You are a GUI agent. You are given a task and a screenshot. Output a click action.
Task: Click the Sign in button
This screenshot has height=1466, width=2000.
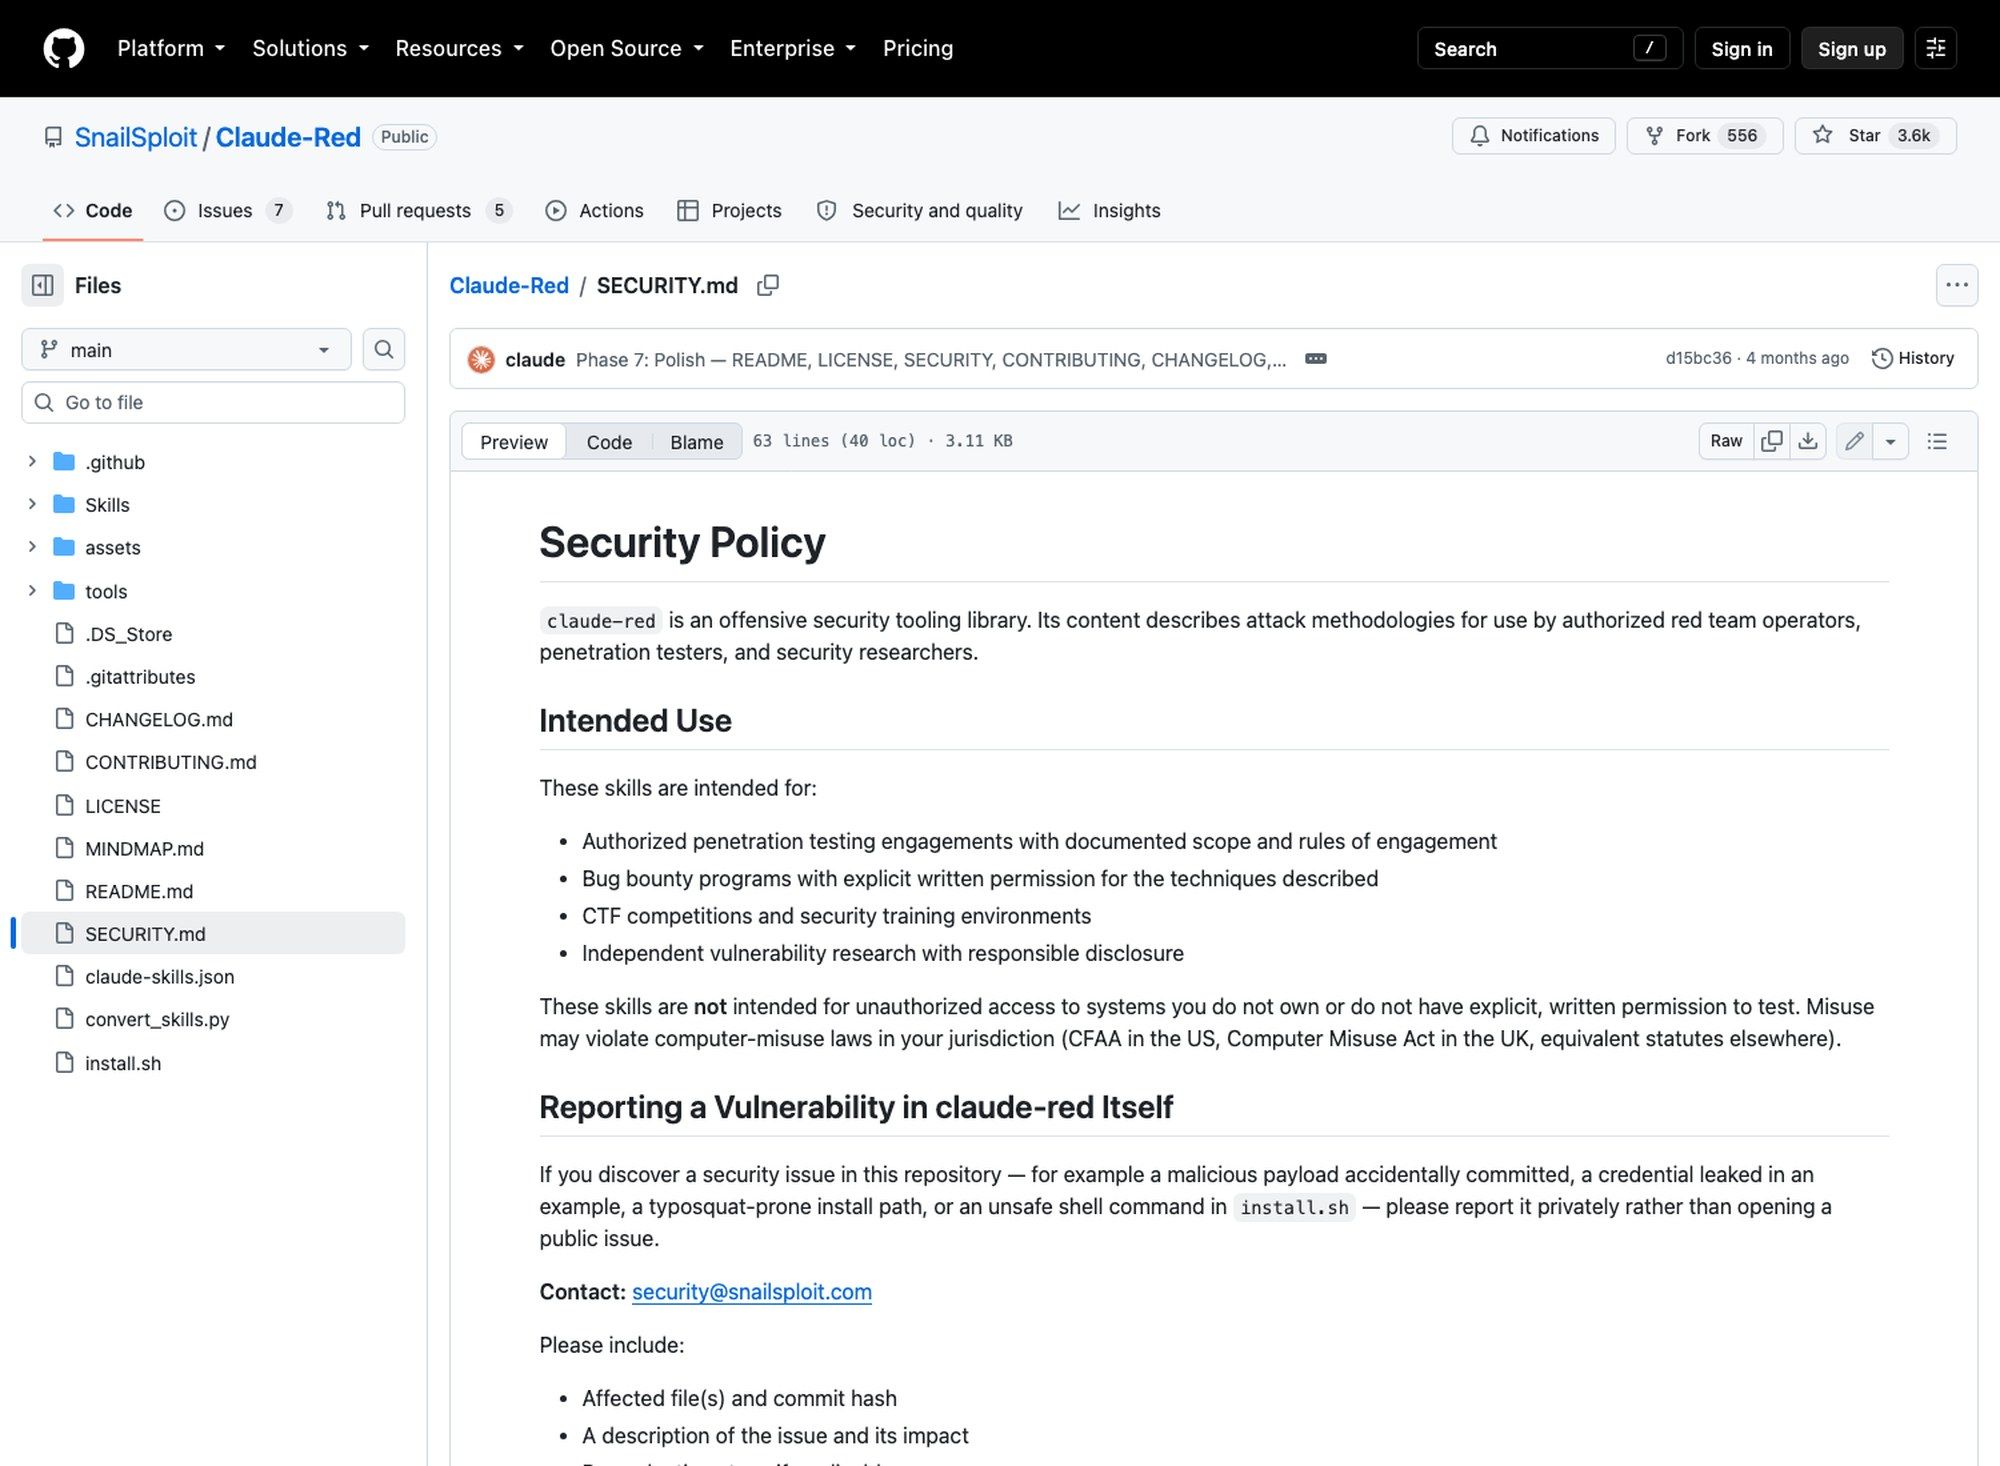coord(1741,49)
